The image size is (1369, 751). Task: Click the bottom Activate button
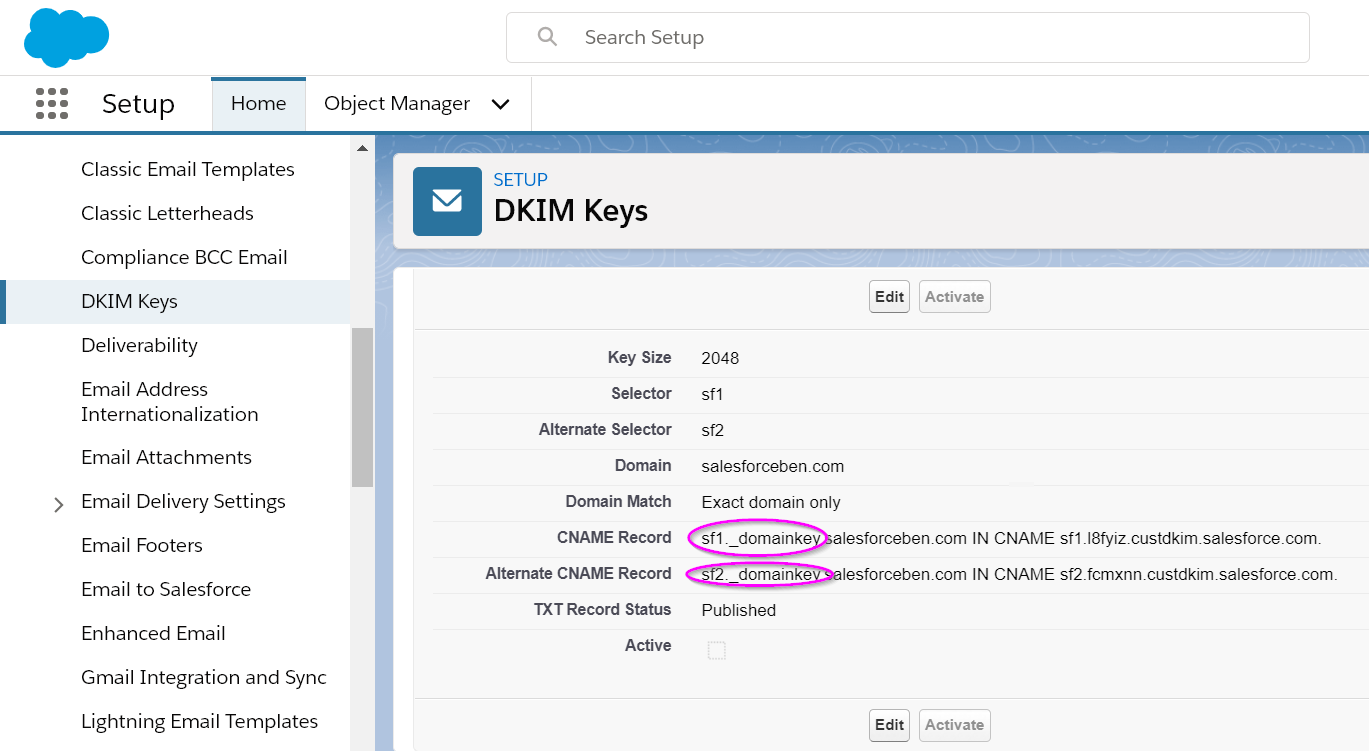pyautogui.click(x=955, y=725)
